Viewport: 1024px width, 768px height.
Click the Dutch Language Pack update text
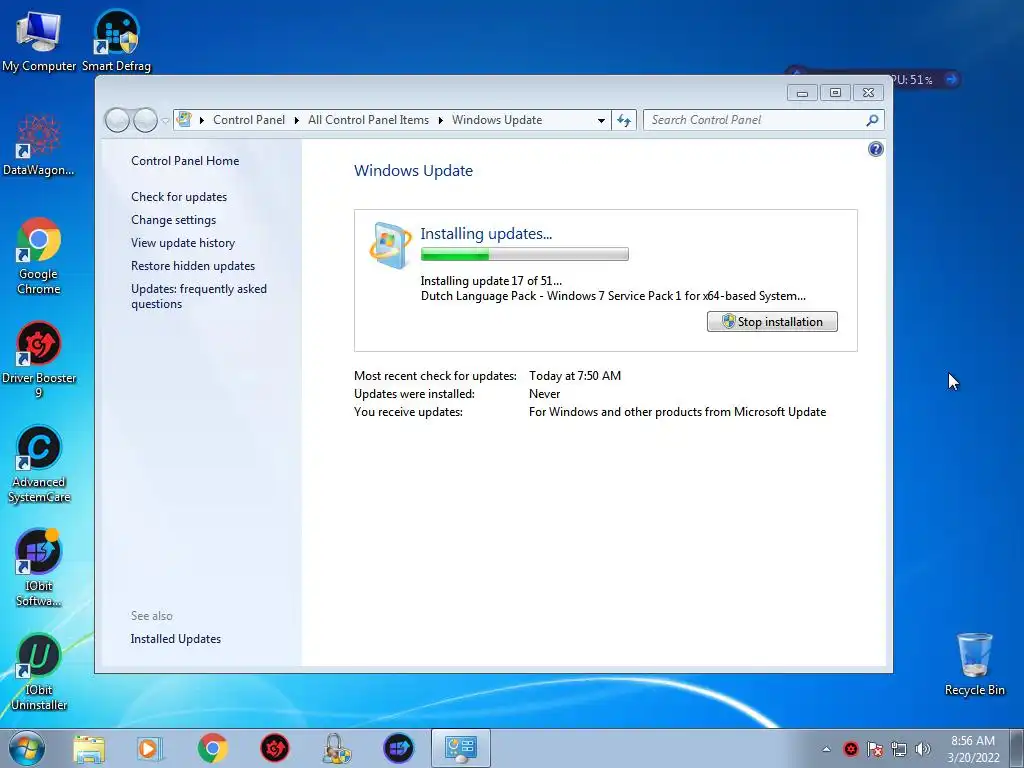click(x=613, y=296)
